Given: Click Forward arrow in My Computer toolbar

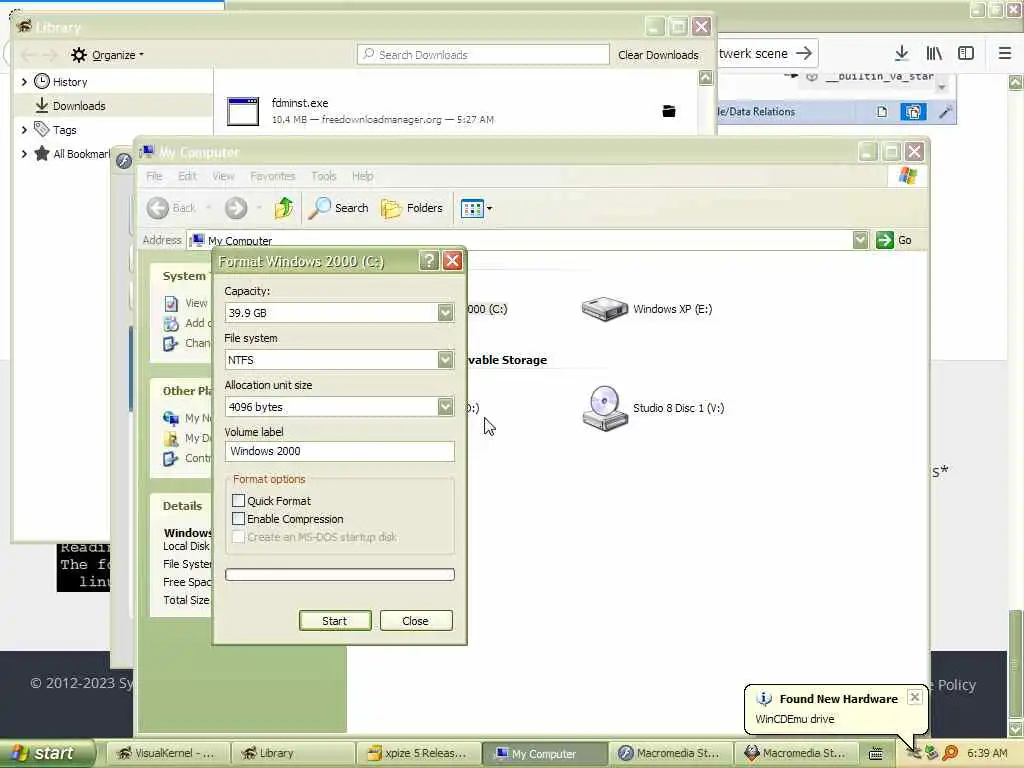Looking at the screenshot, I should pos(236,208).
